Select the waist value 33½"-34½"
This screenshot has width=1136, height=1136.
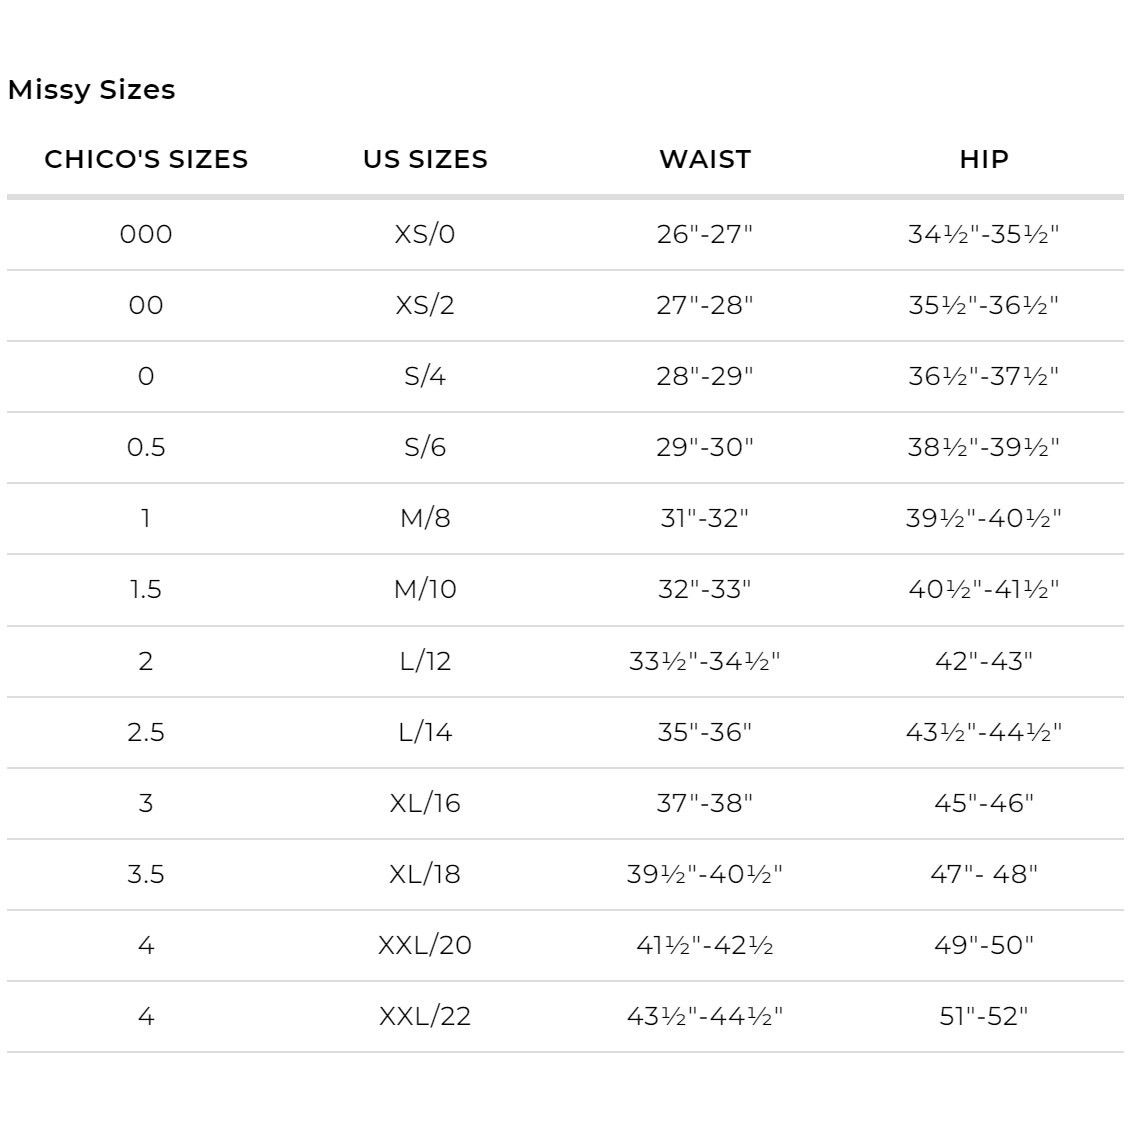(705, 661)
